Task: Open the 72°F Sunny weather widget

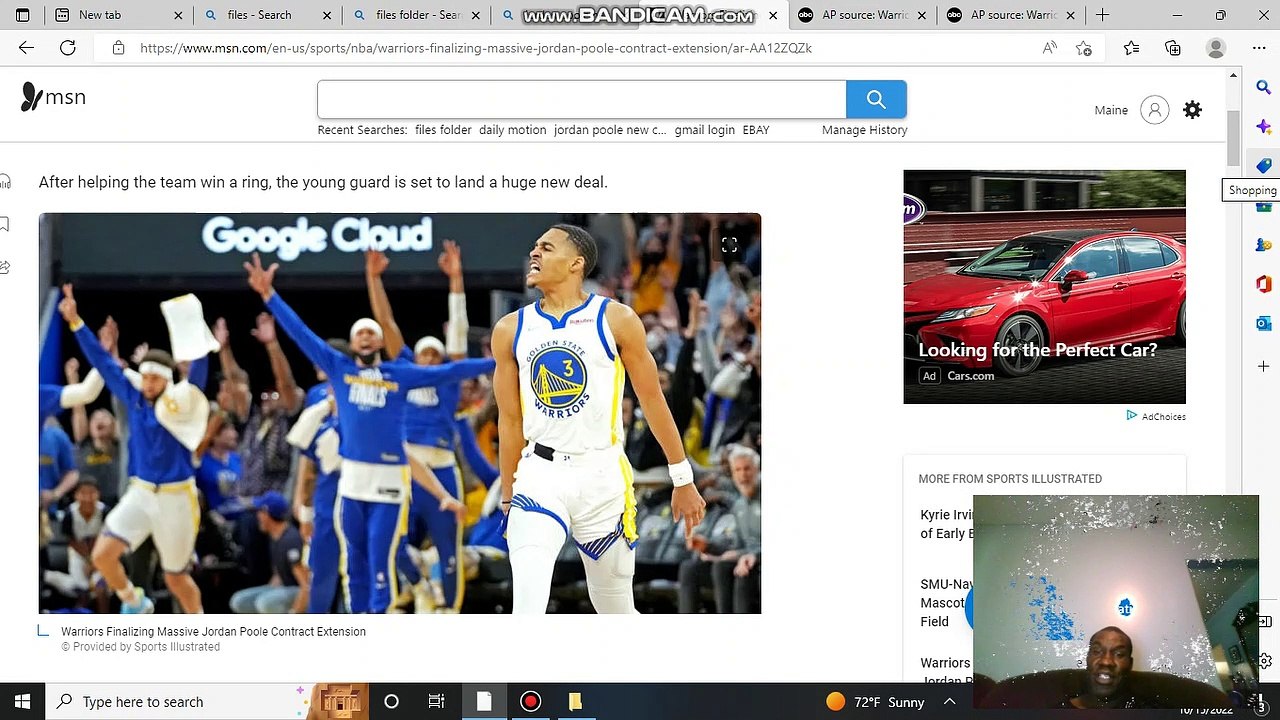Action: [875, 702]
